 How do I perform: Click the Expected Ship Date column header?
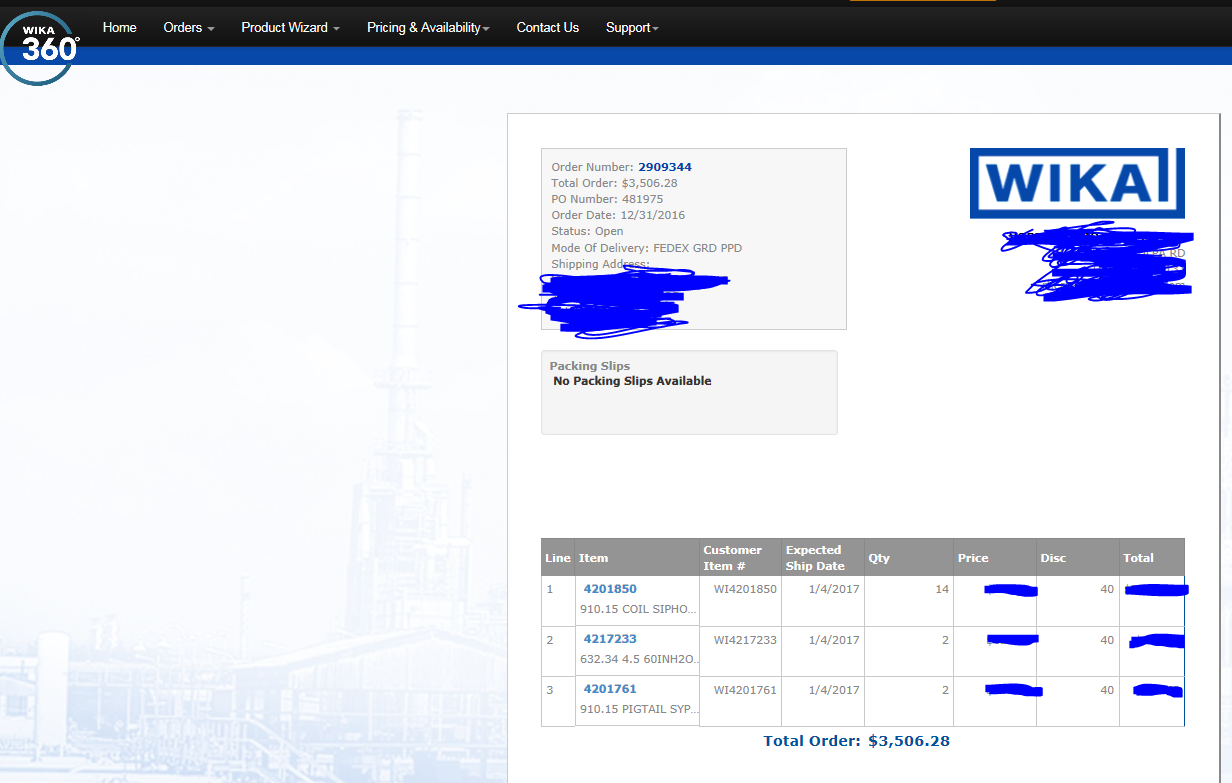[x=823, y=557]
